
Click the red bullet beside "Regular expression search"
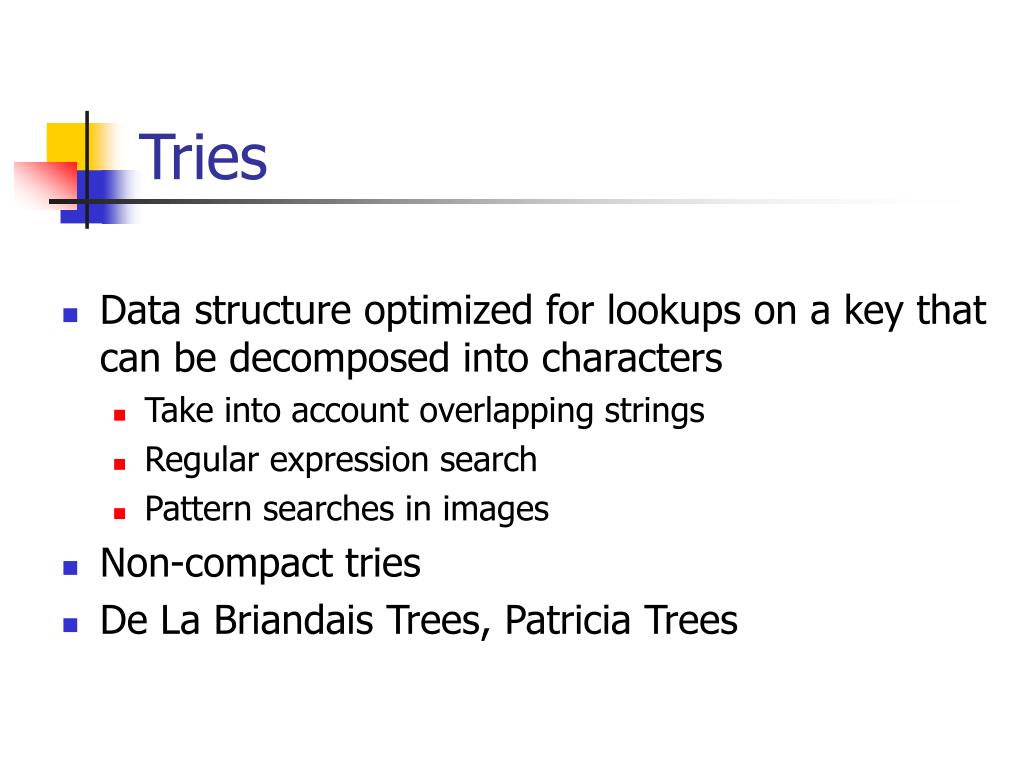pyautogui.click(x=120, y=464)
